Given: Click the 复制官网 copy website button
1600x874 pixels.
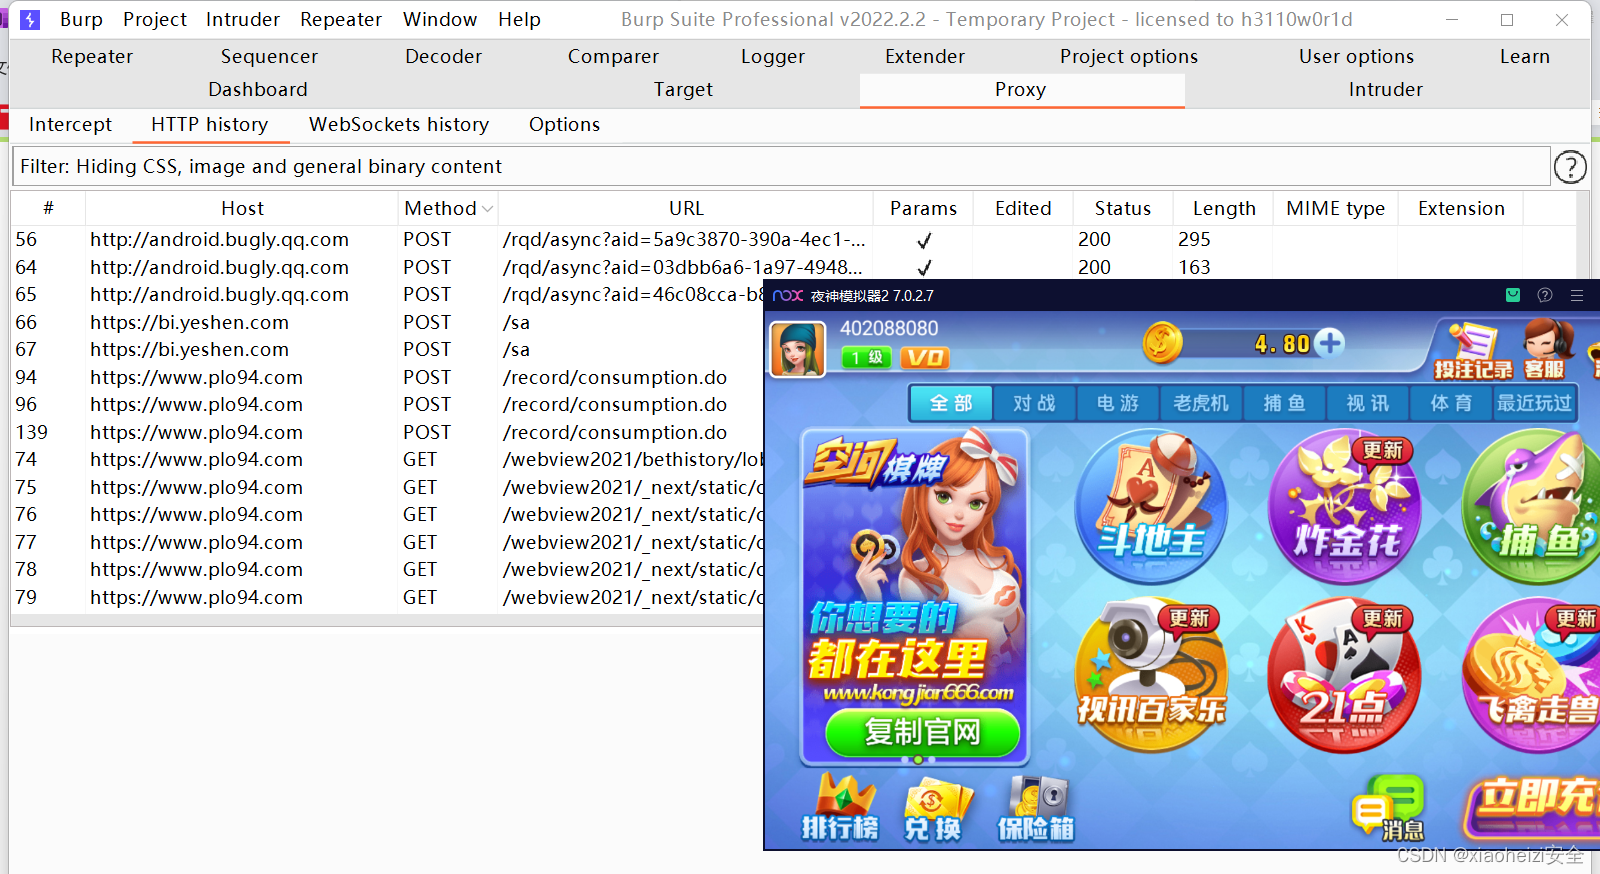Looking at the screenshot, I should [922, 732].
